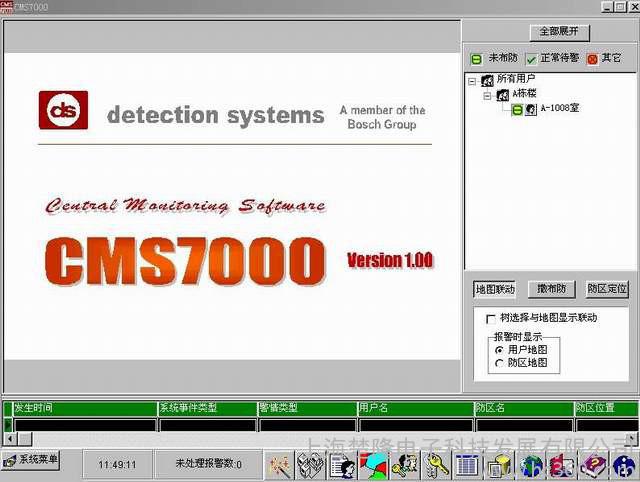Screen dimensions: 640x482
Task: Select the A-1008室 tree label
Action: [560, 108]
